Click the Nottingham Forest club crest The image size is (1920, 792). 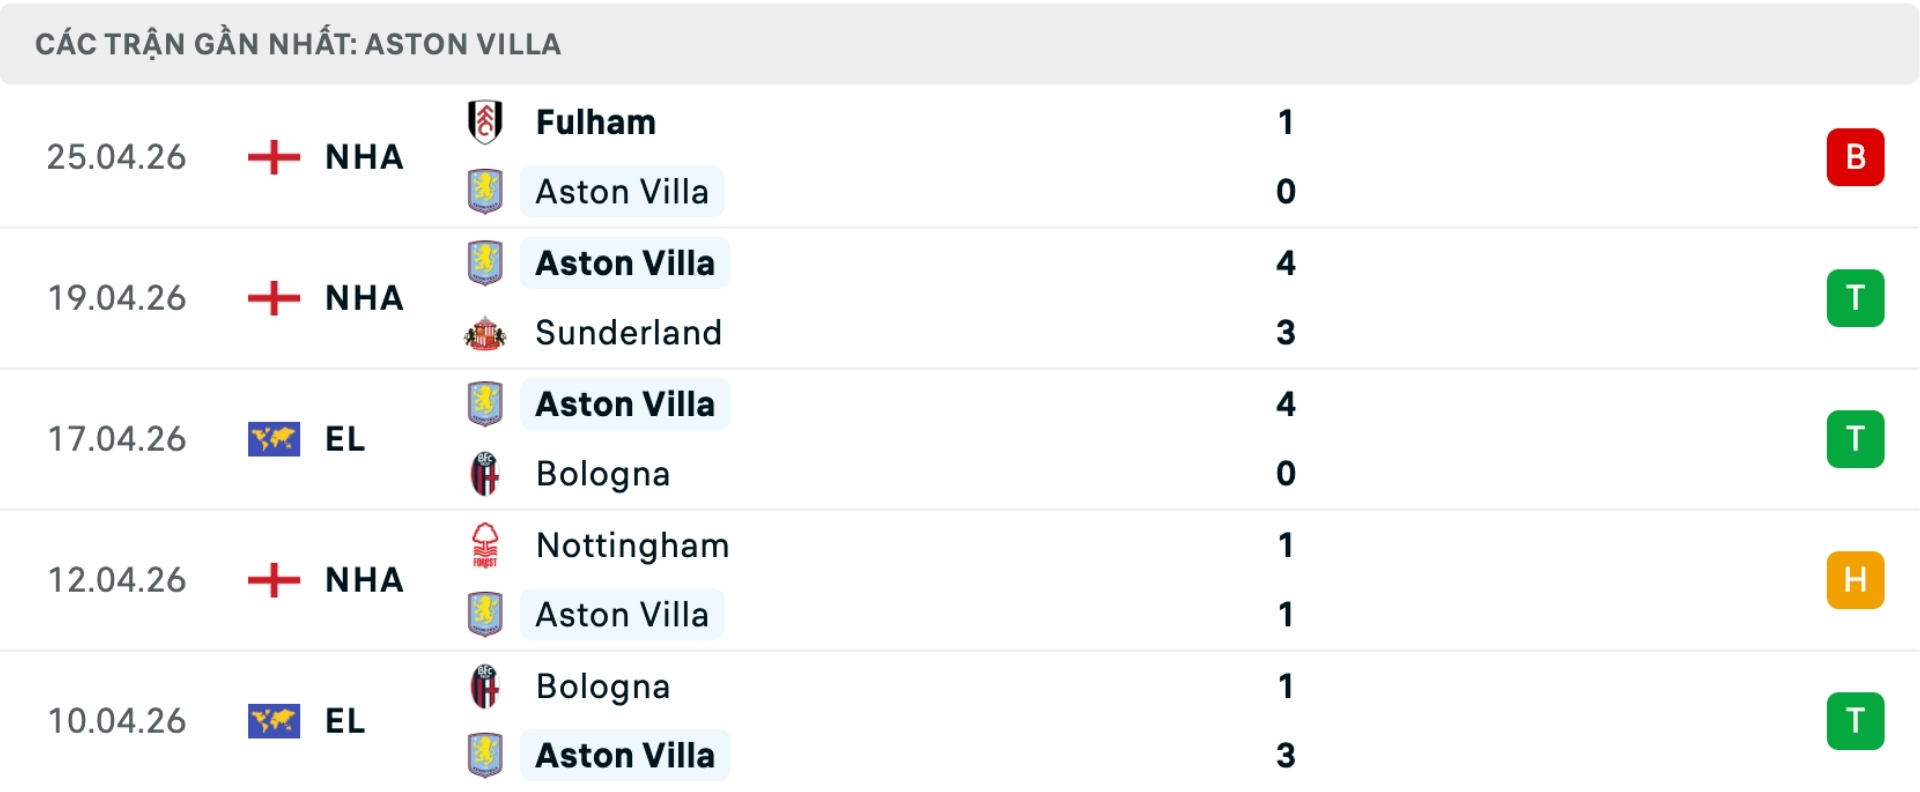(485, 545)
